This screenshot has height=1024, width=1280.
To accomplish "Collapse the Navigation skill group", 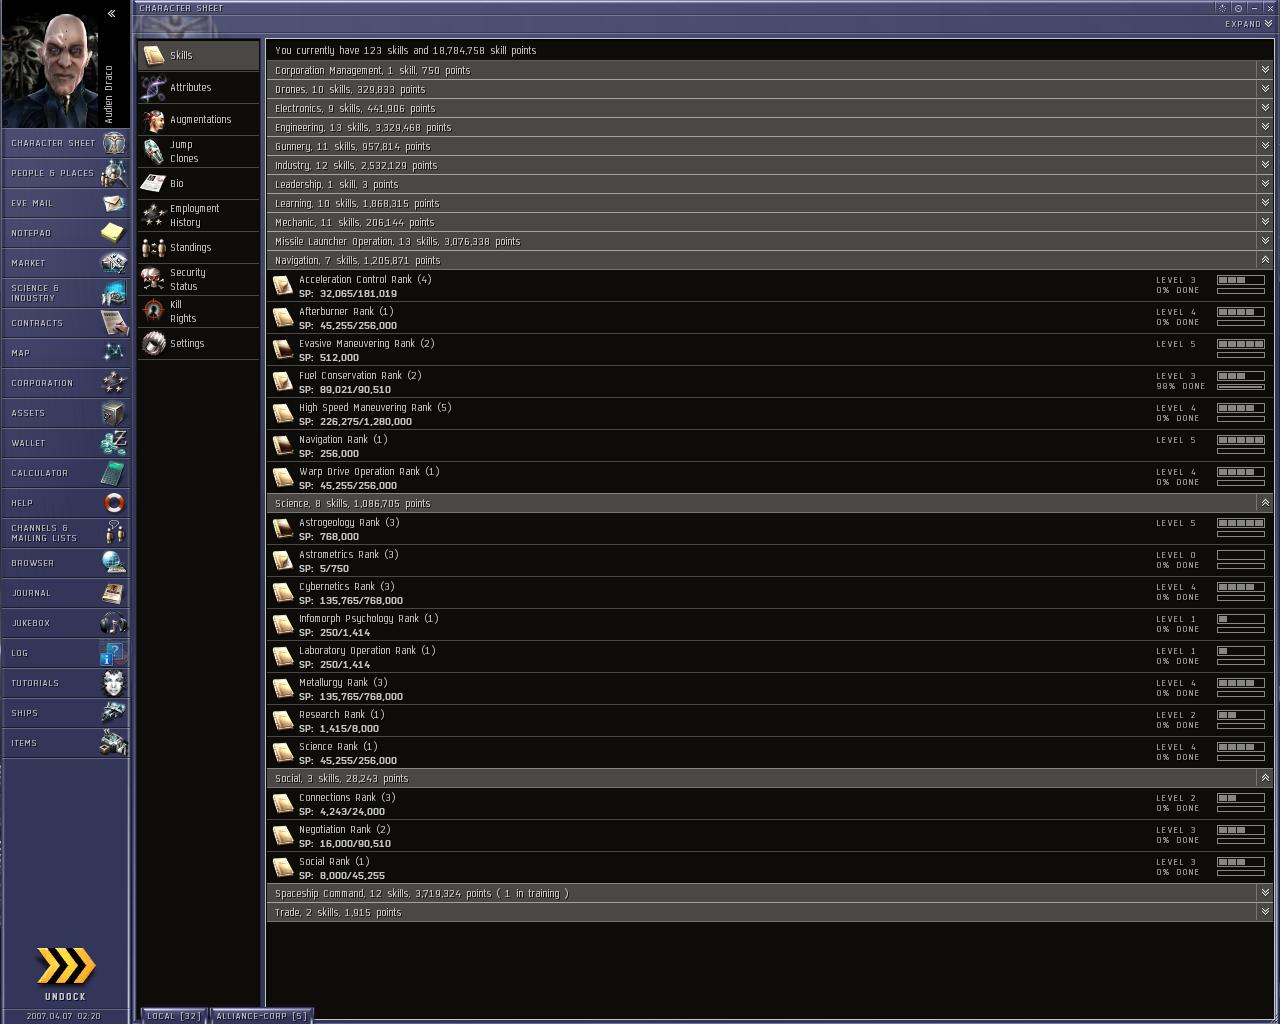I will (1265, 260).
